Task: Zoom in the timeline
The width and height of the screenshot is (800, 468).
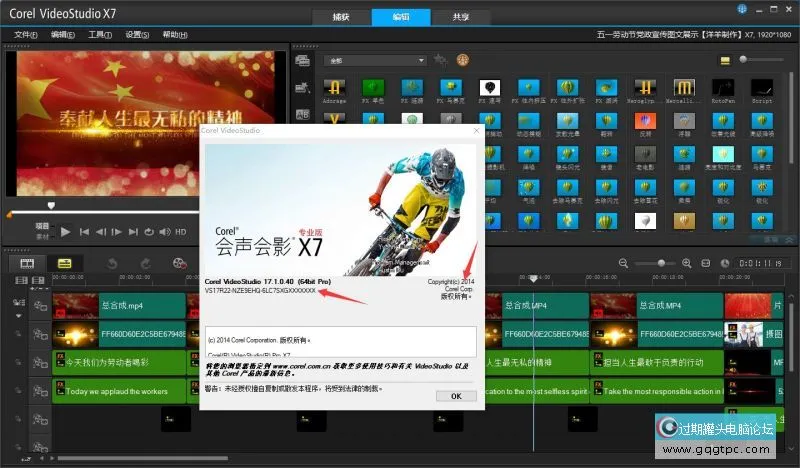Action: tap(687, 263)
